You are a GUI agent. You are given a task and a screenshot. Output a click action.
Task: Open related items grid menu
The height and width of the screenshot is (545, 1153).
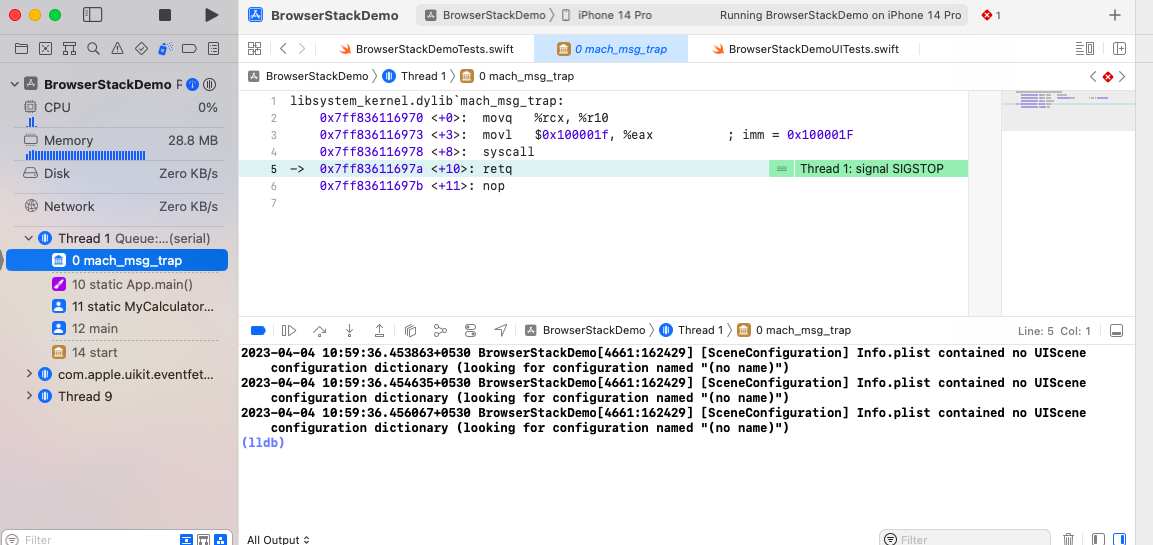[x=254, y=49]
